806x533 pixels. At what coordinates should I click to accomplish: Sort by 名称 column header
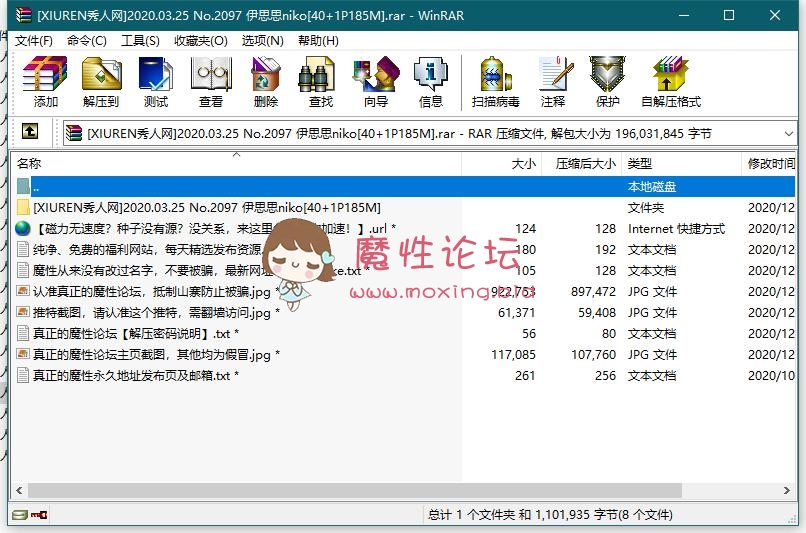pos(236,163)
